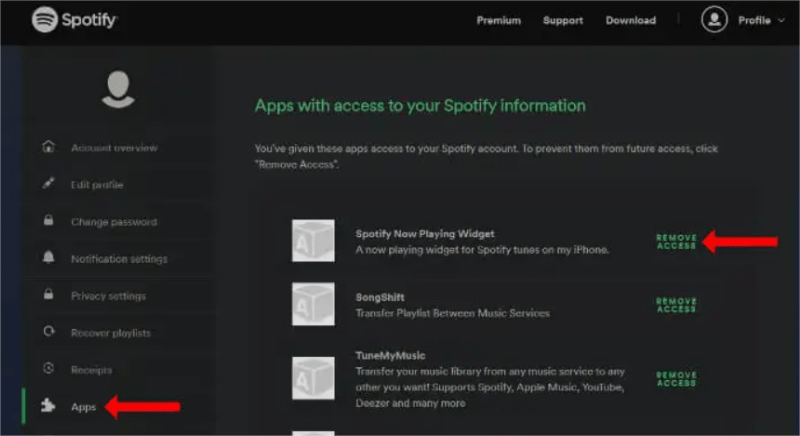
Task: Select Change password in sidebar
Action: 114,222
